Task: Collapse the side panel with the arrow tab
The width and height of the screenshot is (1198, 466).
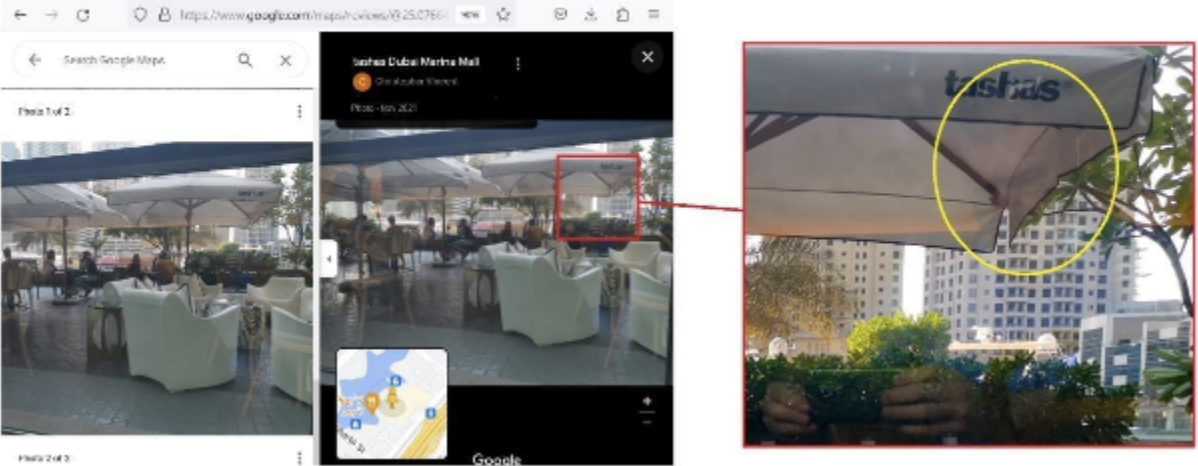Action: 329,259
